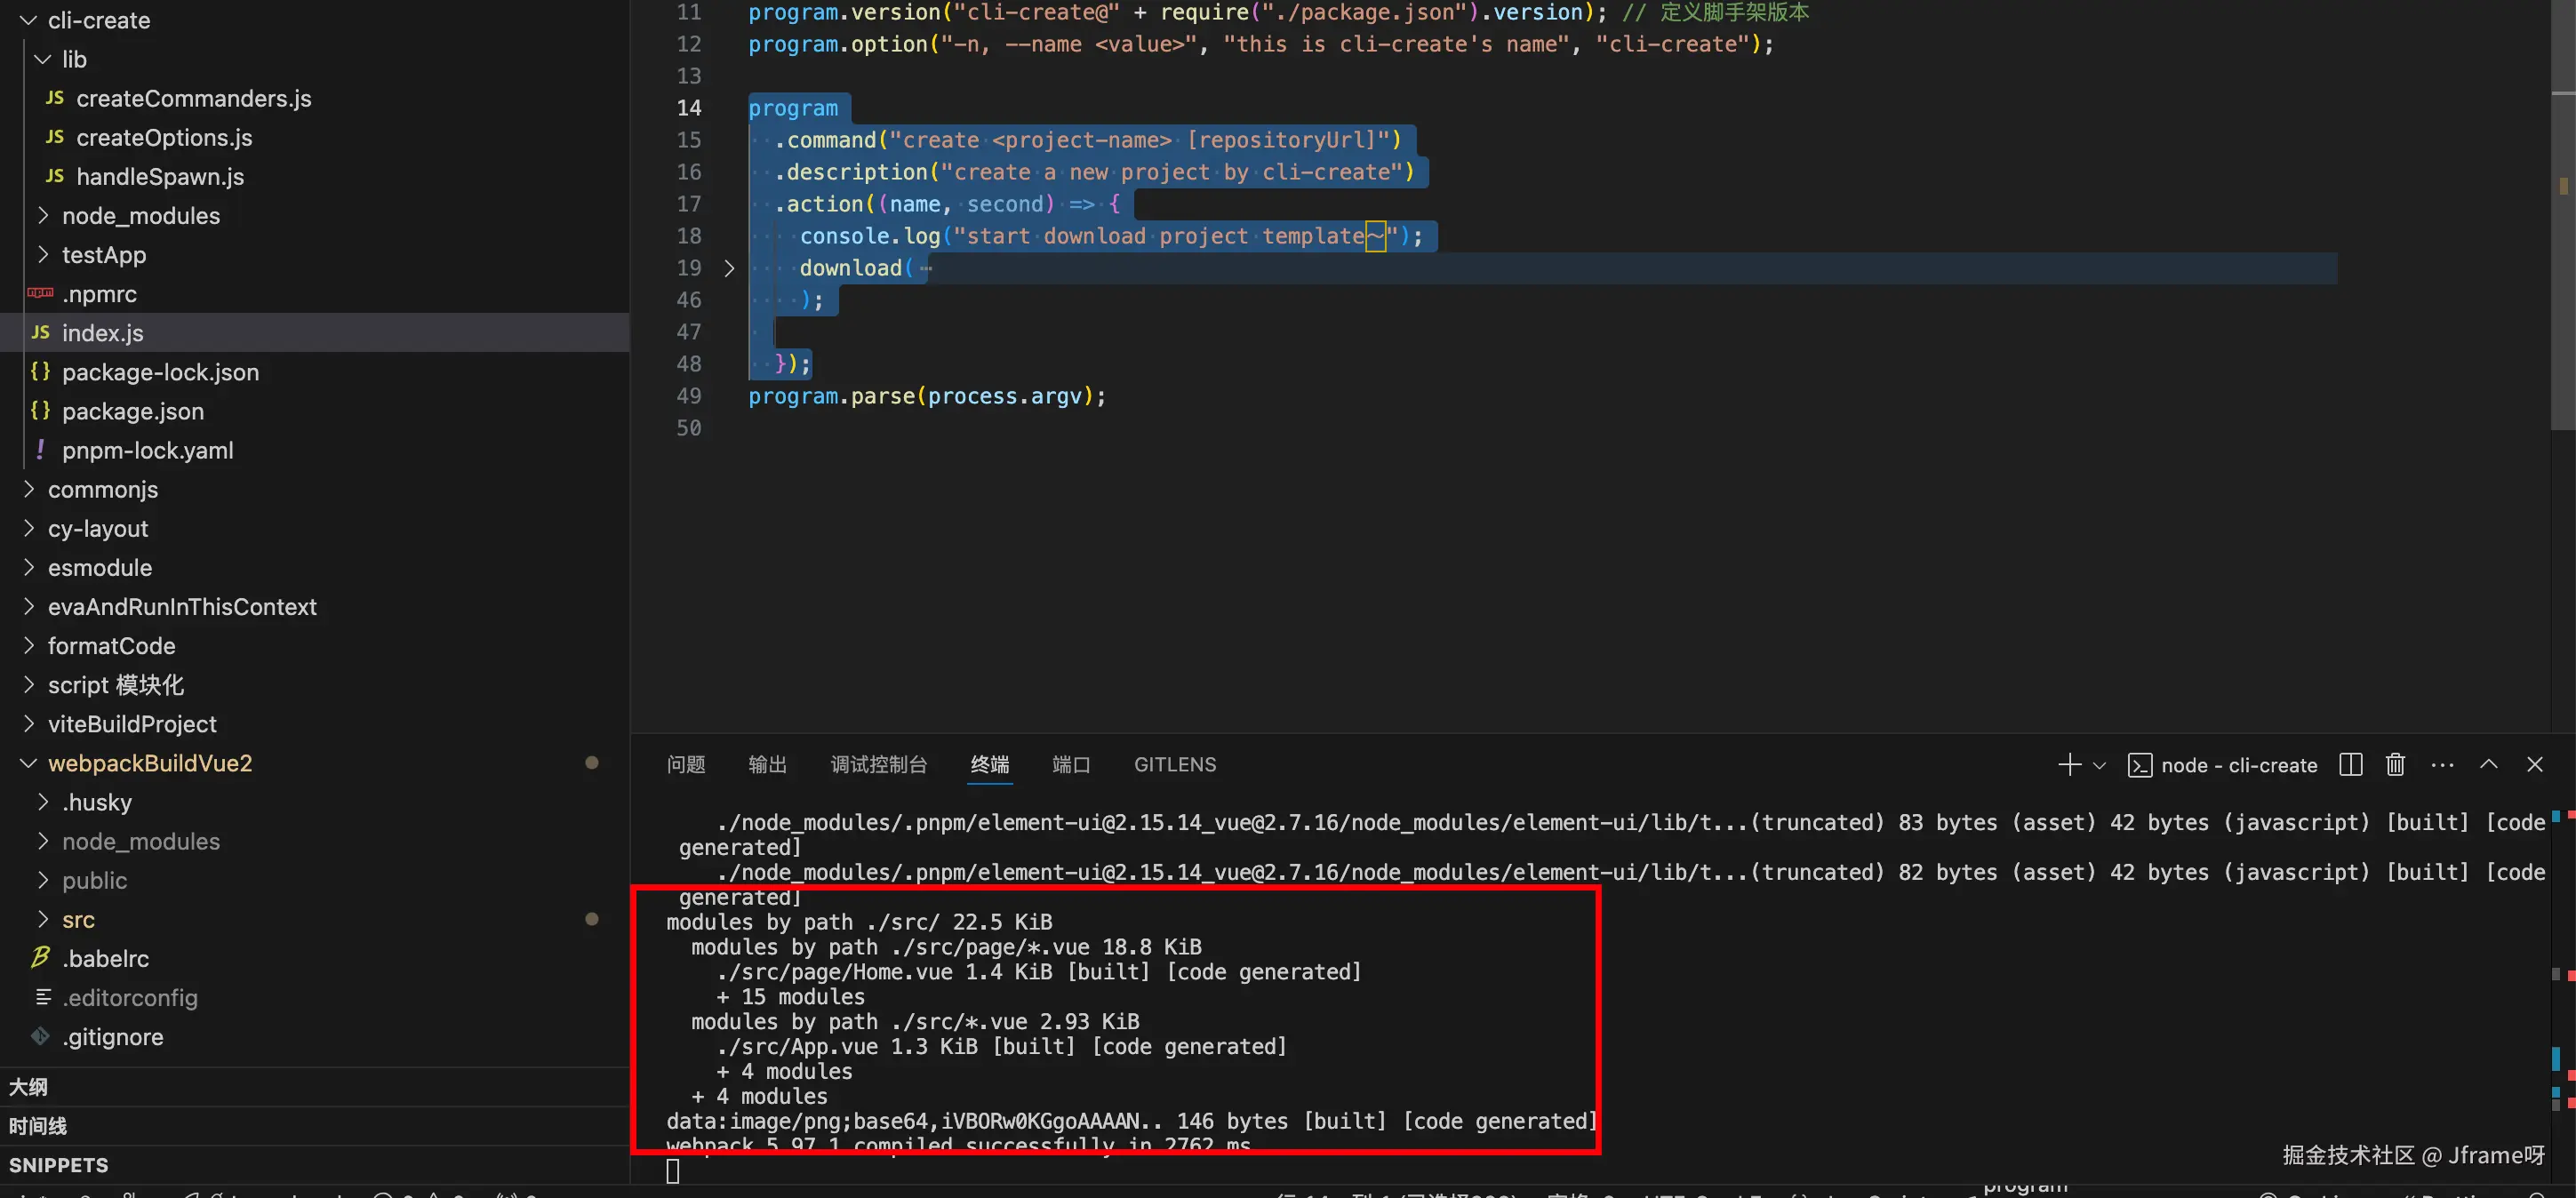This screenshot has height=1198, width=2576.
Task: Expand the 时间线 section header
Action: pyautogui.click(x=38, y=1126)
